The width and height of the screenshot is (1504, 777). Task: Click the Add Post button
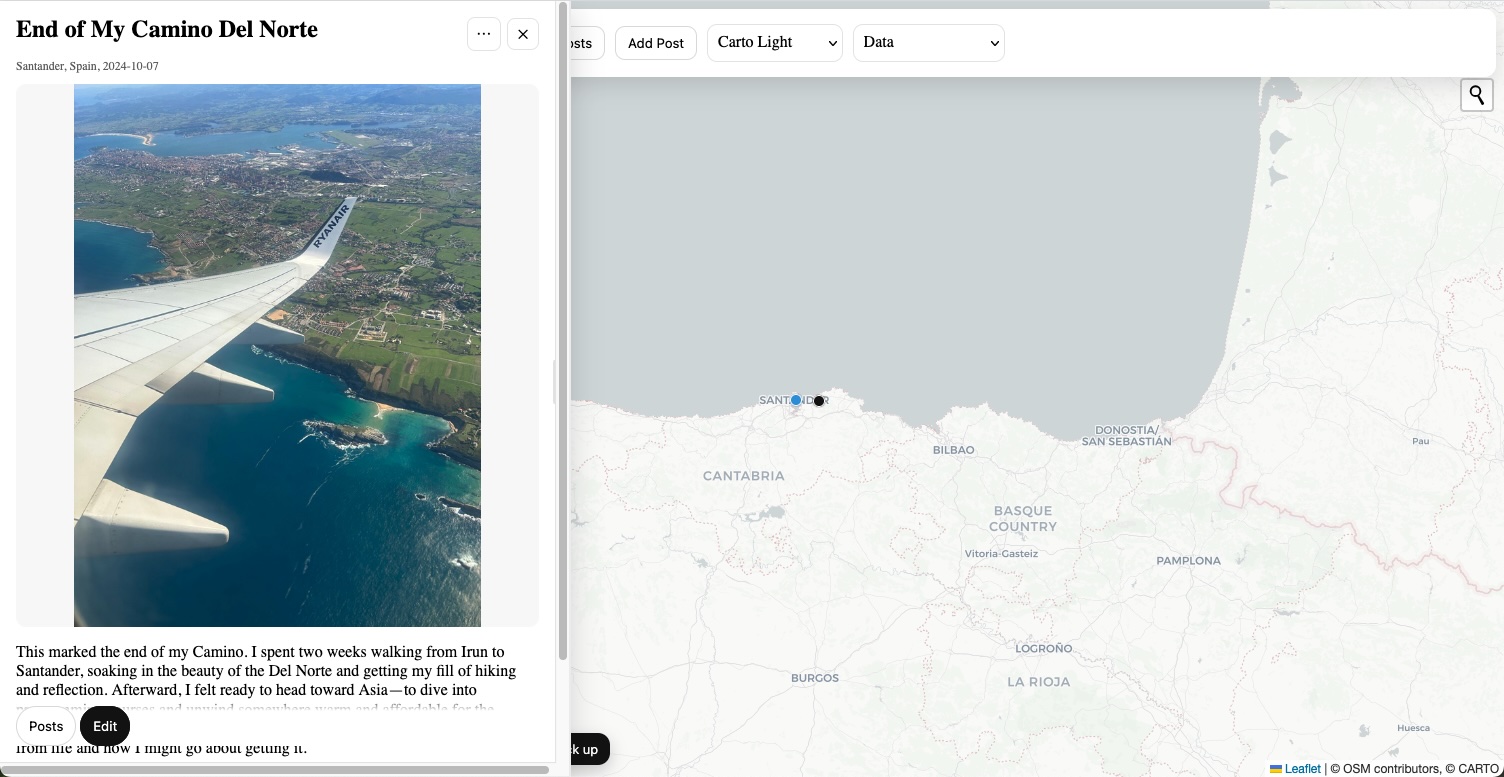click(x=655, y=43)
